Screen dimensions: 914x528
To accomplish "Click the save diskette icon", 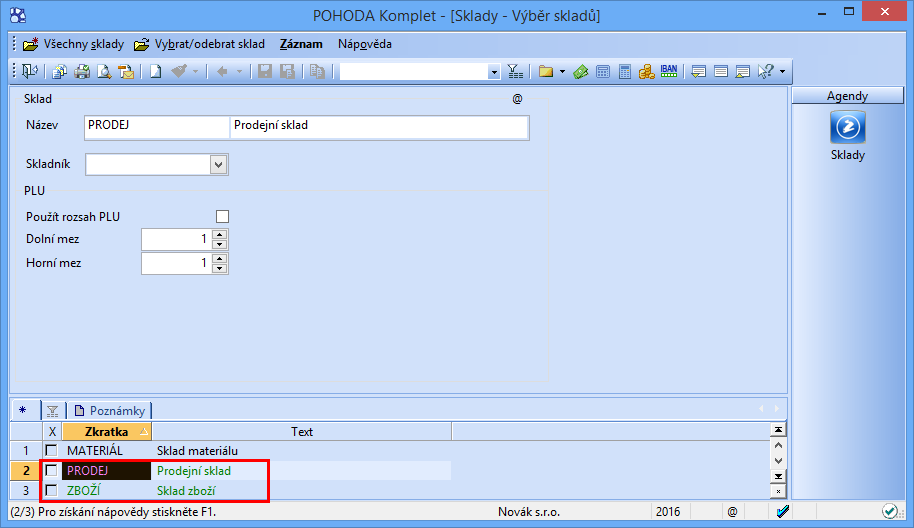I will point(265,72).
